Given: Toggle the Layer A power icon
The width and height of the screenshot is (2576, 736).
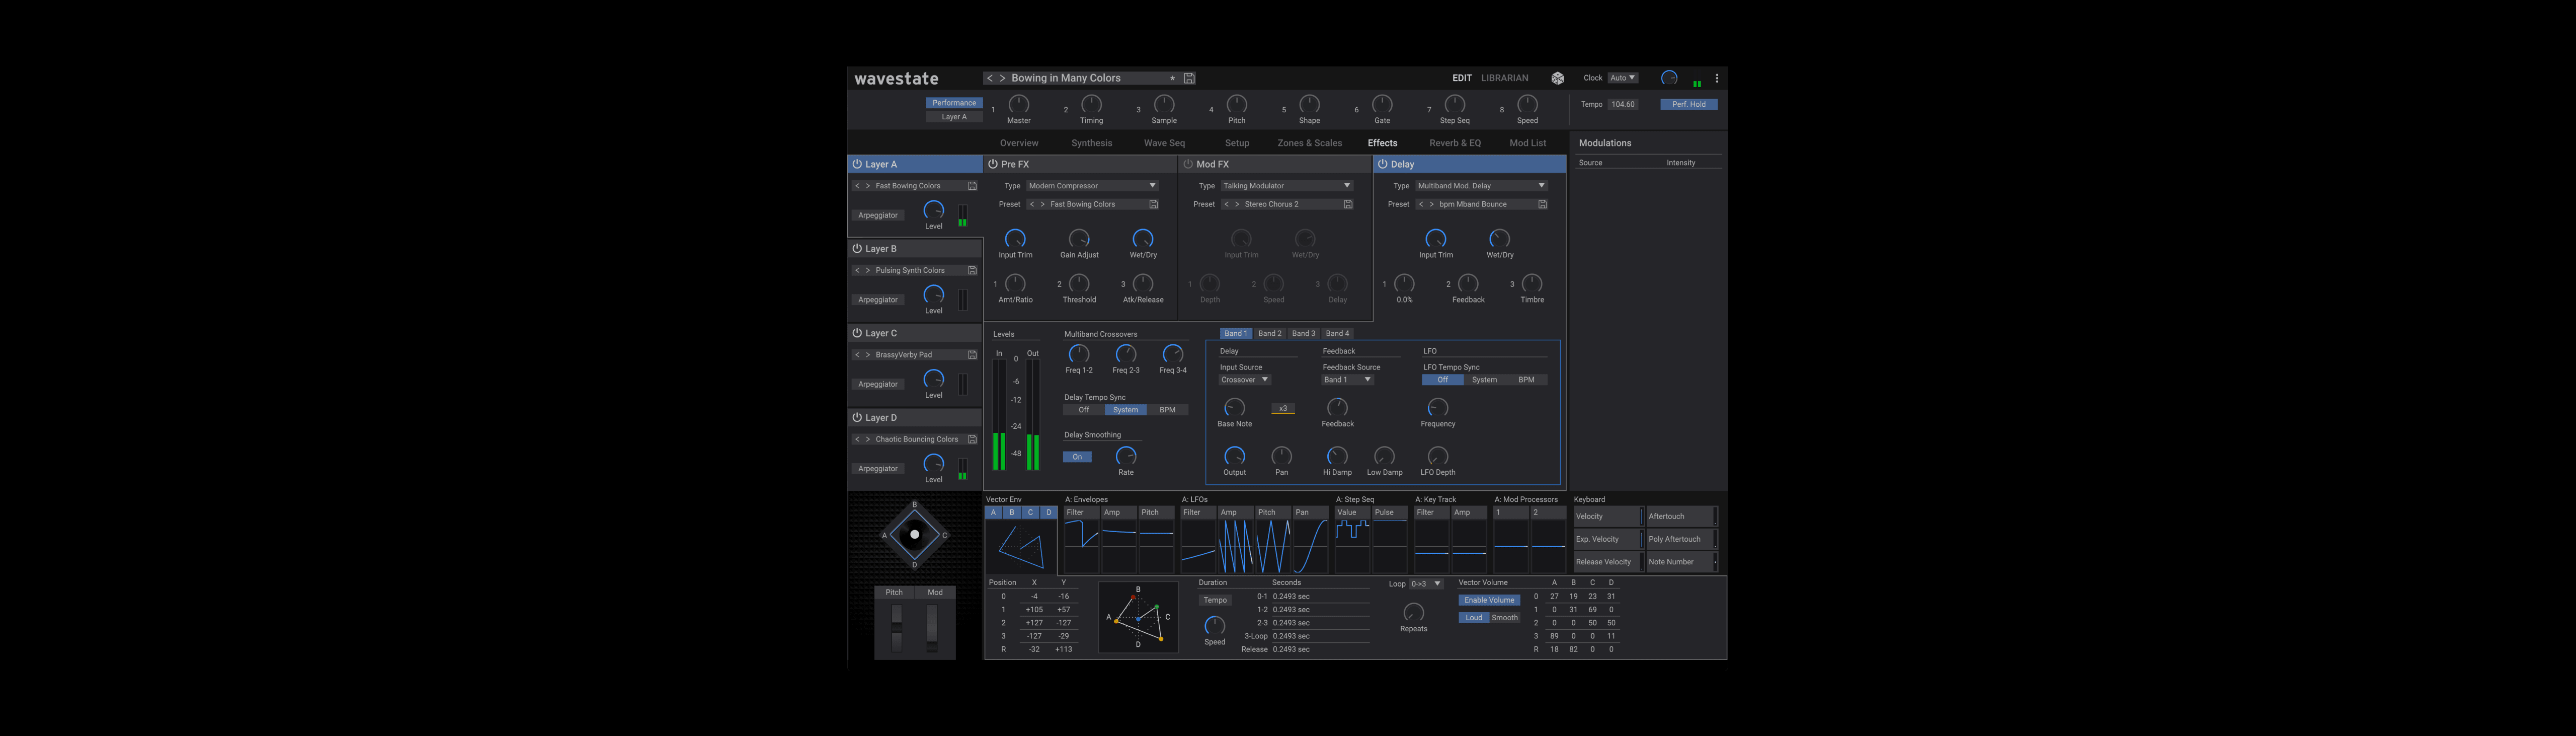Looking at the screenshot, I should tap(857, 164).
